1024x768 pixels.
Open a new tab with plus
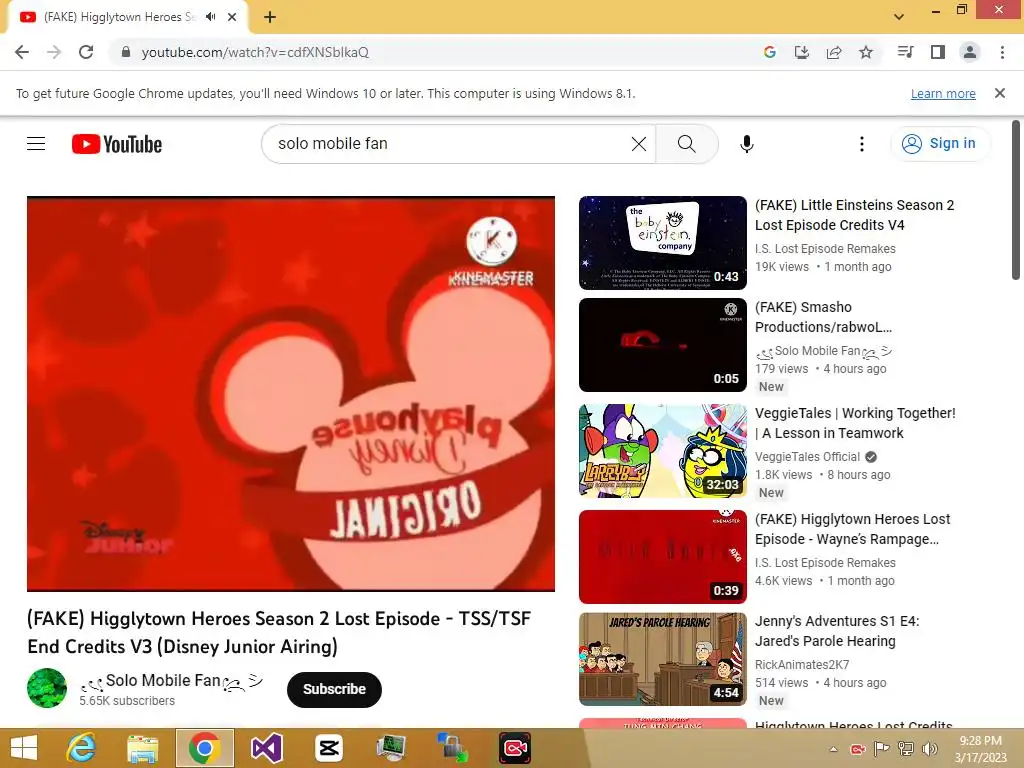270,17
